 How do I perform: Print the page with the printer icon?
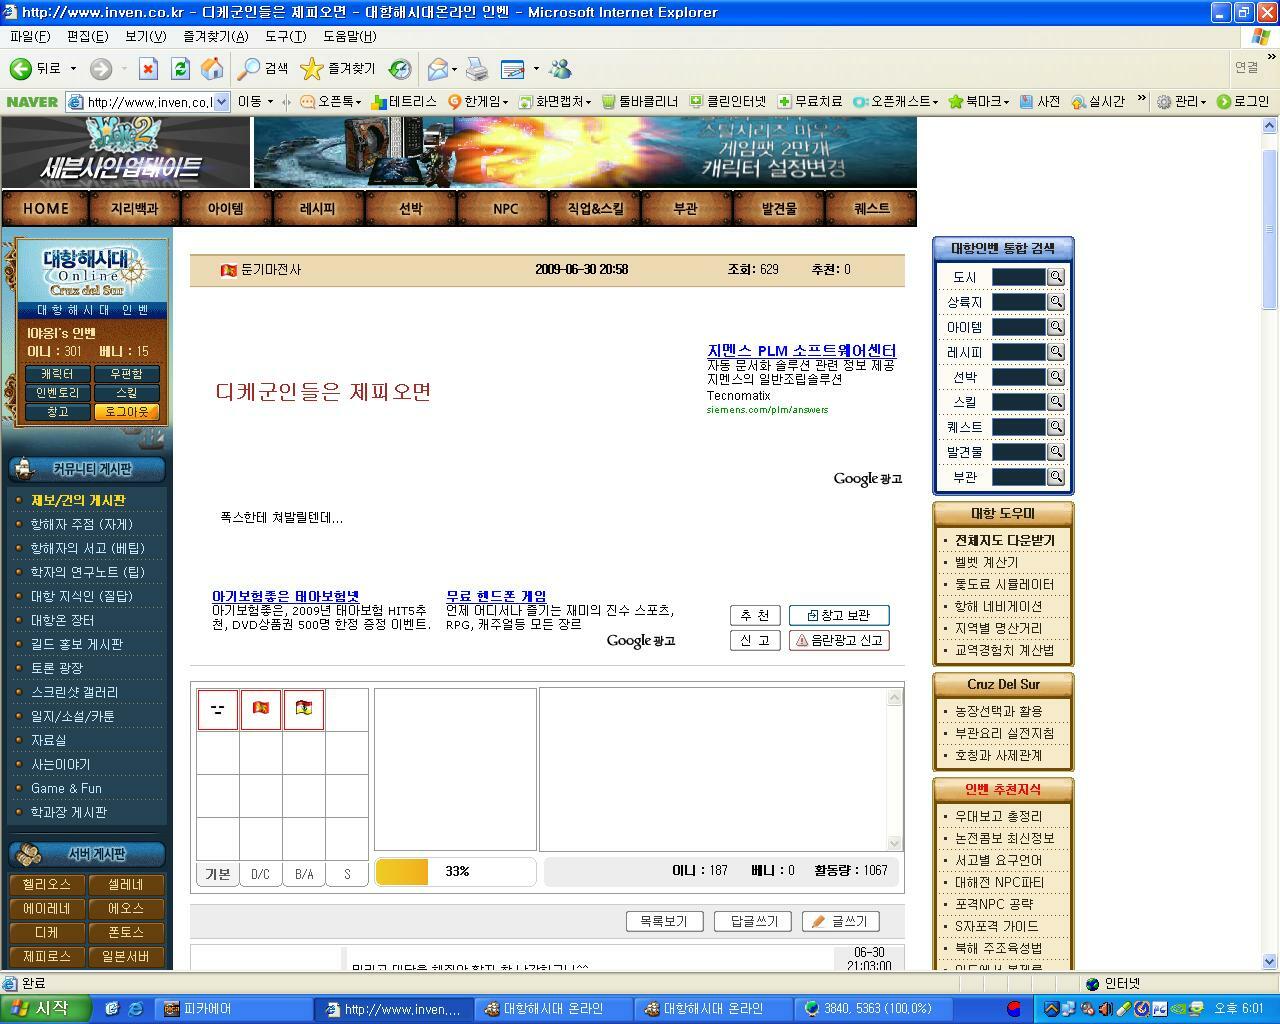coord(477,69)
